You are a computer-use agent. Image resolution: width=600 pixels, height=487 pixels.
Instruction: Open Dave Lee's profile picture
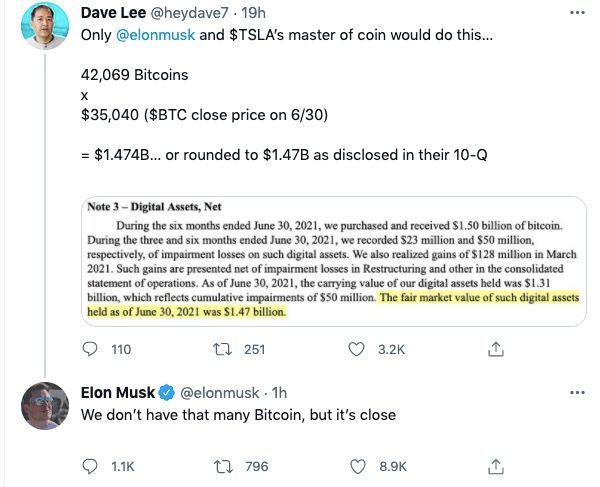pyautogui.click(x=42, y=29)
